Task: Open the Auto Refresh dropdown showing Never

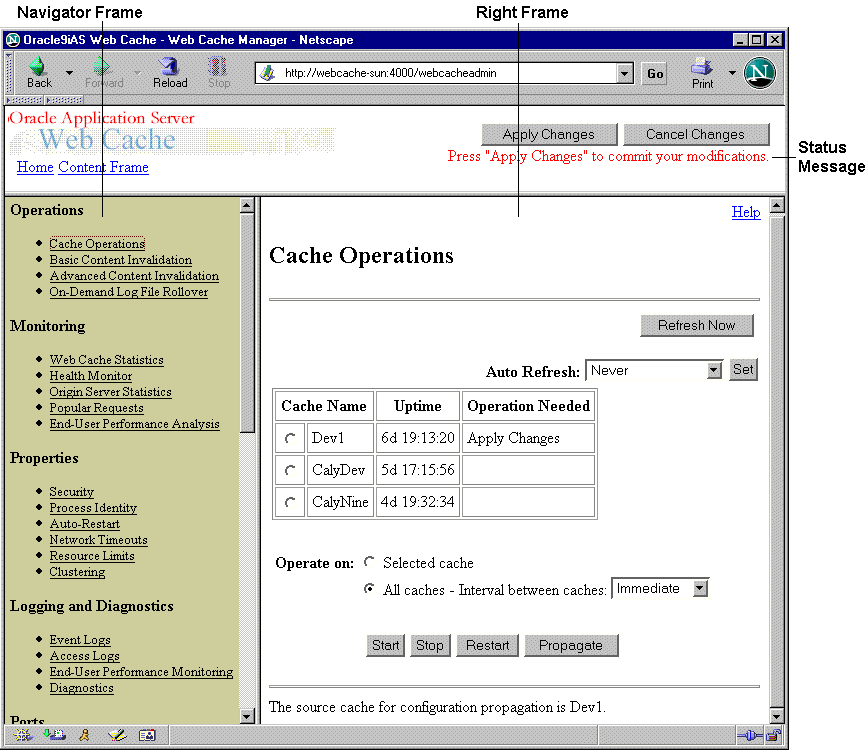Action: 654,370
